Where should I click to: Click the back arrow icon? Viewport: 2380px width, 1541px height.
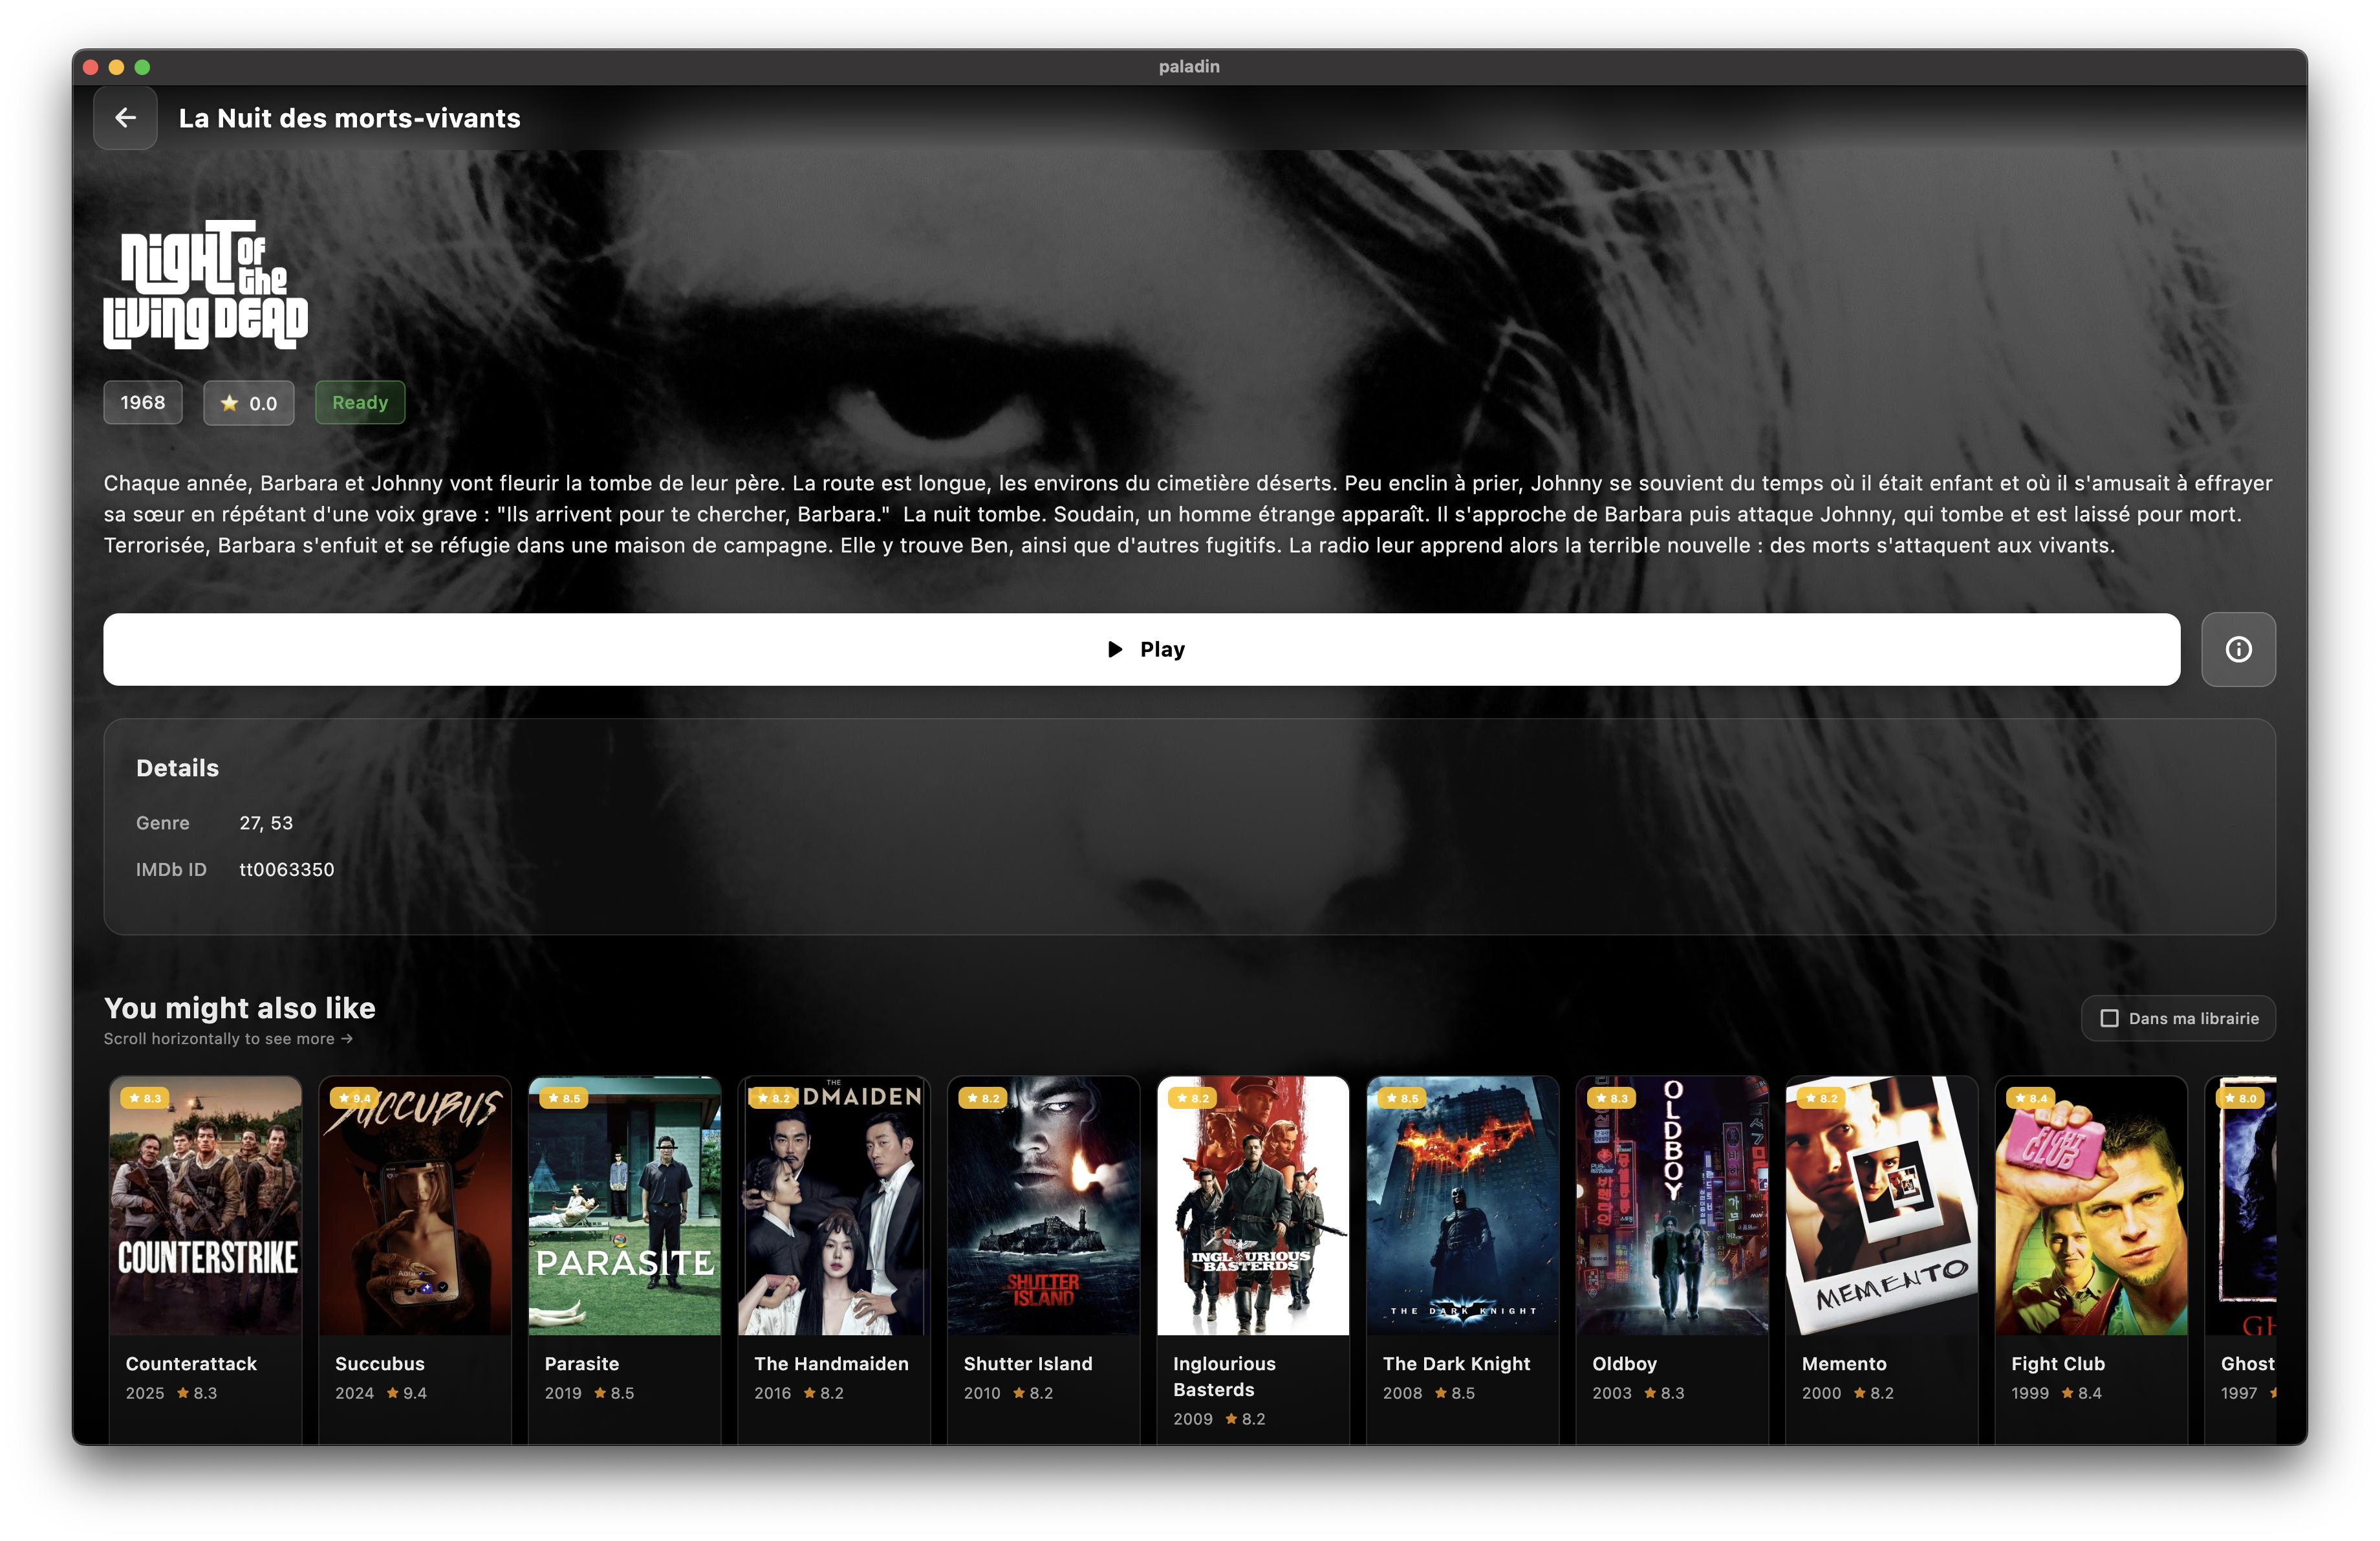125,118
